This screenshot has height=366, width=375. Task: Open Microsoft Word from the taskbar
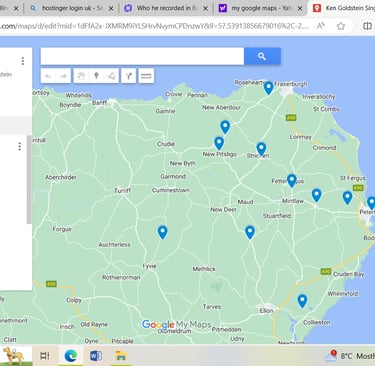tap(96, 356)
